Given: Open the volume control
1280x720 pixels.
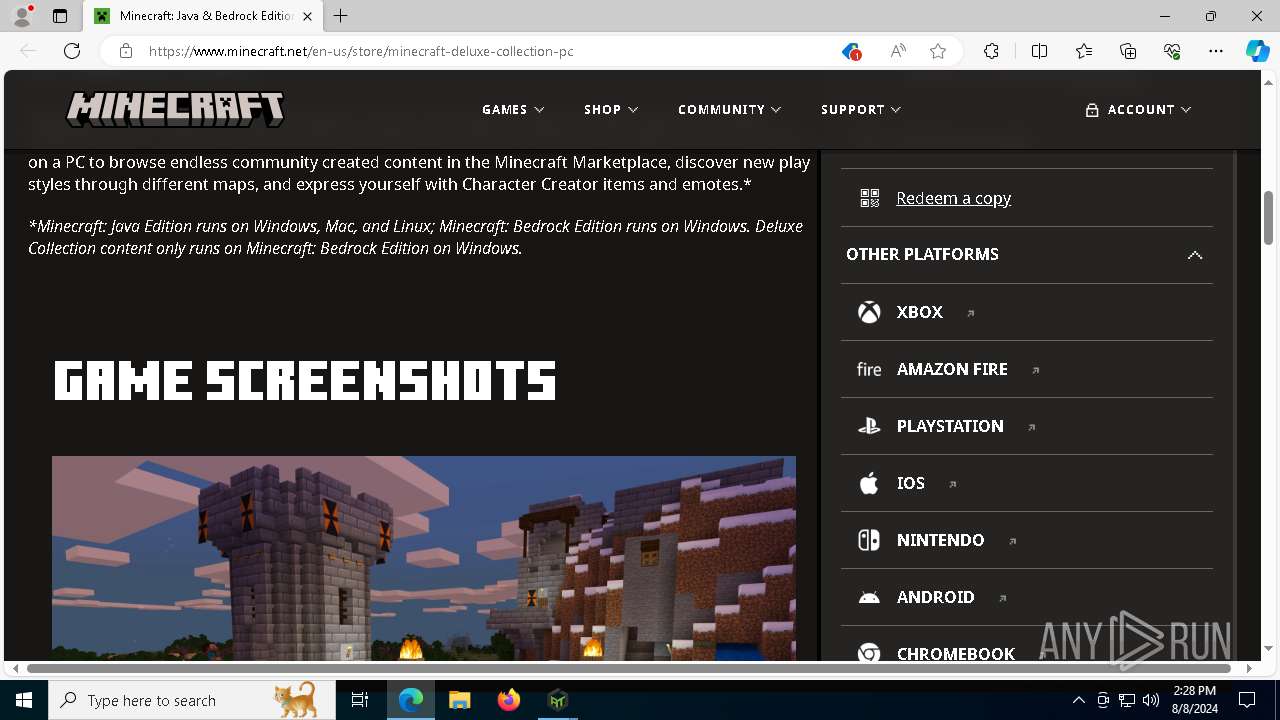Looking at the screenshot, I should pos(1150,700).
